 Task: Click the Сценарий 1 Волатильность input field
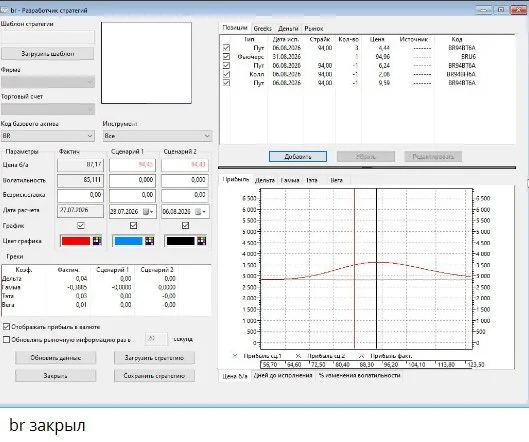(x=132, y=180)
